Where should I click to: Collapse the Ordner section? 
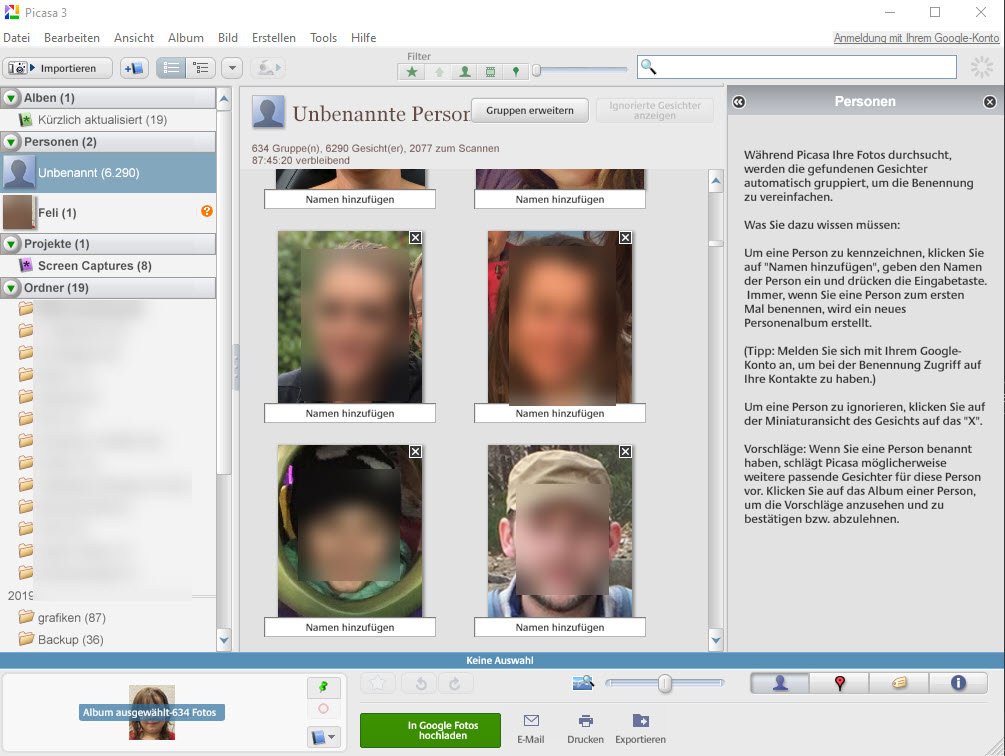pyautogui.click(x=11, y=288)
